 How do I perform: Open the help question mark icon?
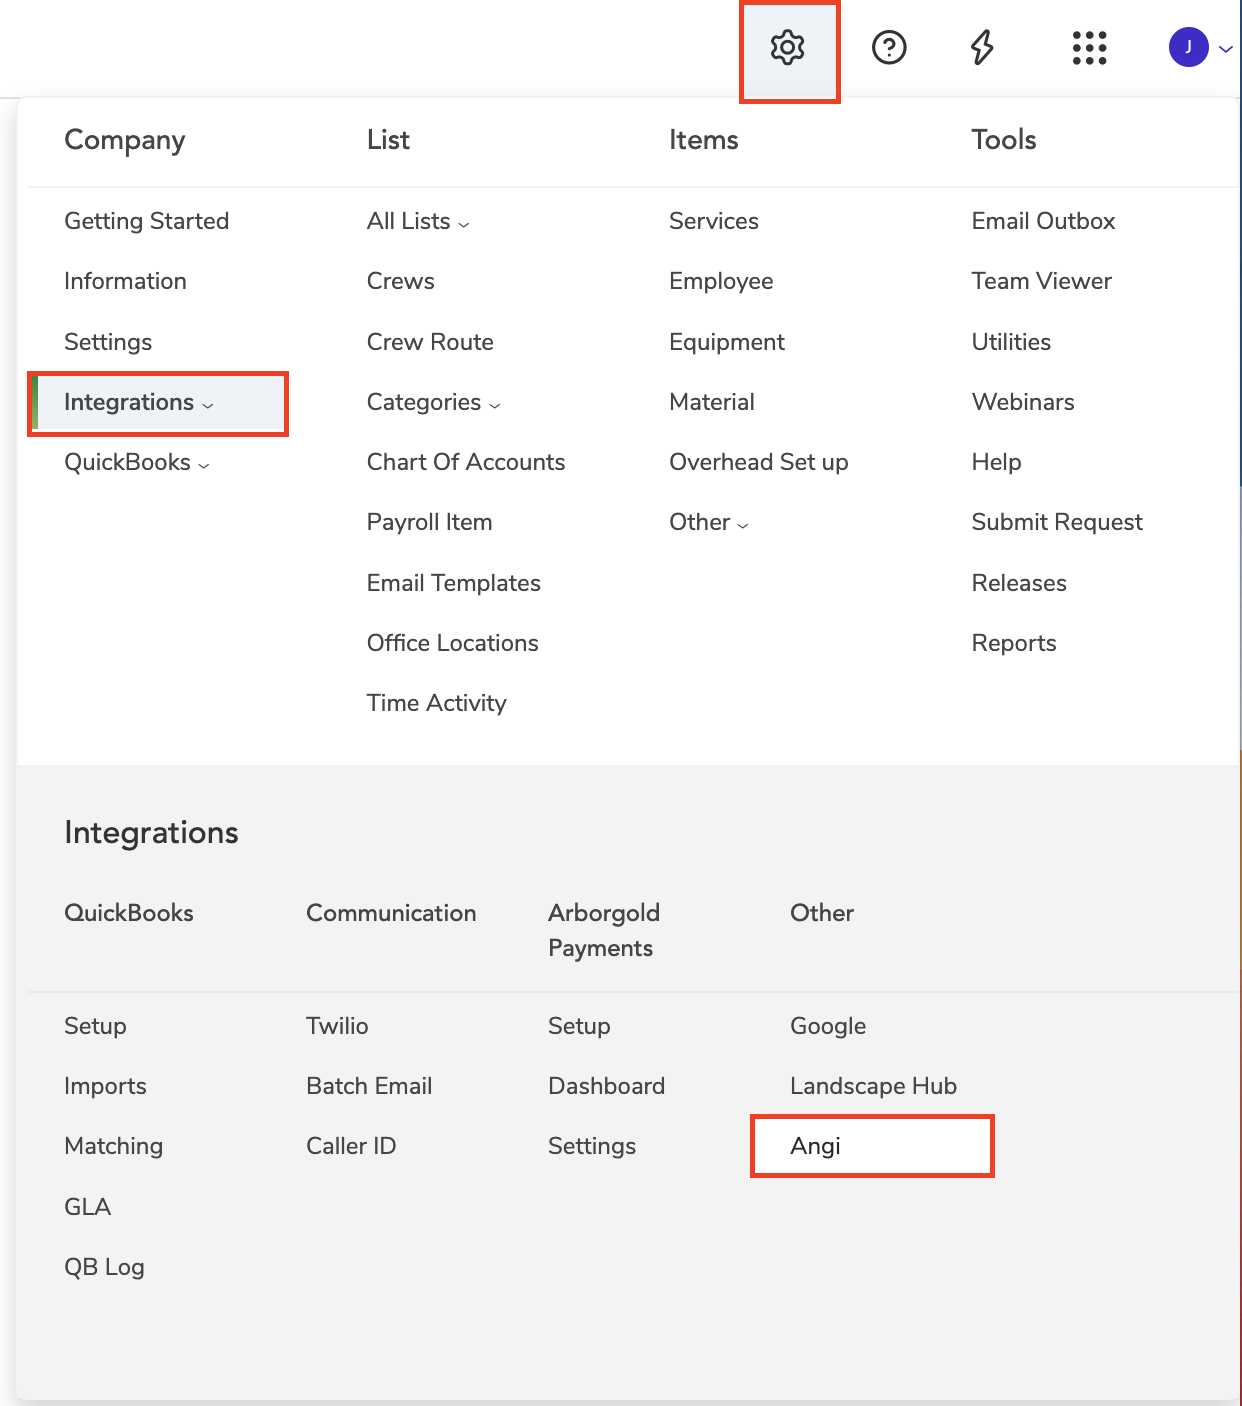coord(888,48)
